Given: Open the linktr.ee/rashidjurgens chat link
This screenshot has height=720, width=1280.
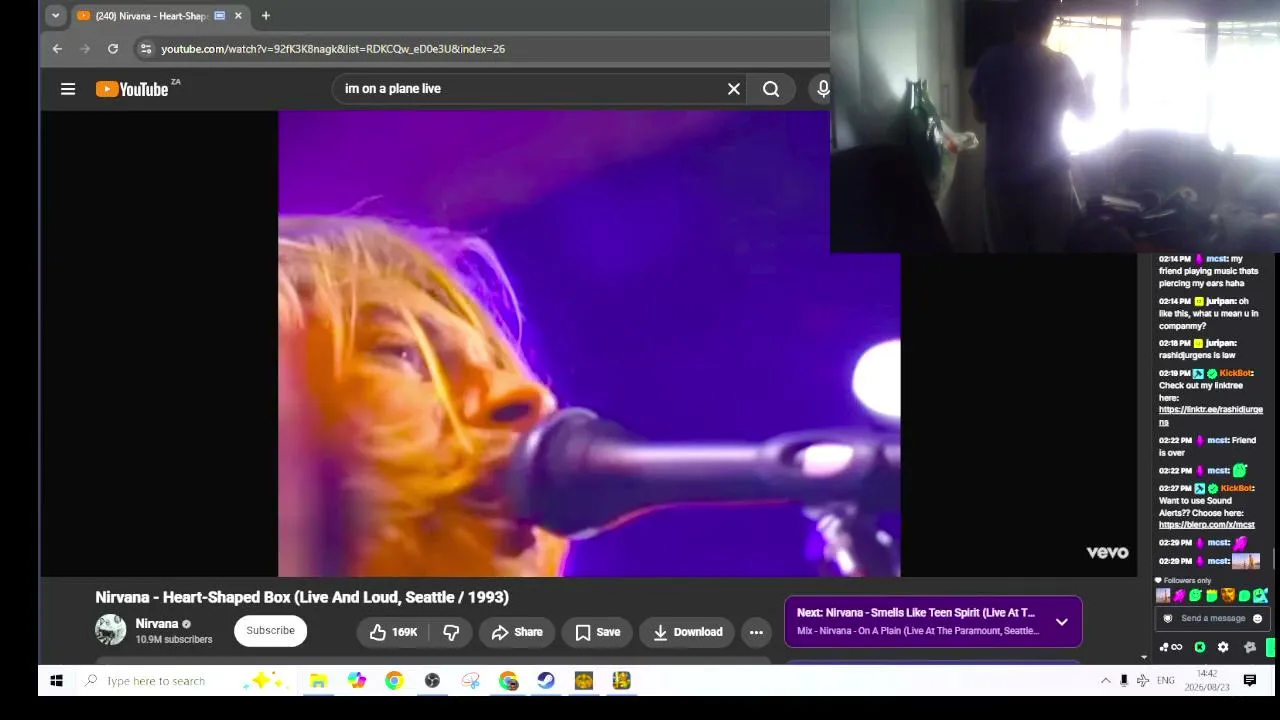Looking at the screenshot, I should [1210, 415].
